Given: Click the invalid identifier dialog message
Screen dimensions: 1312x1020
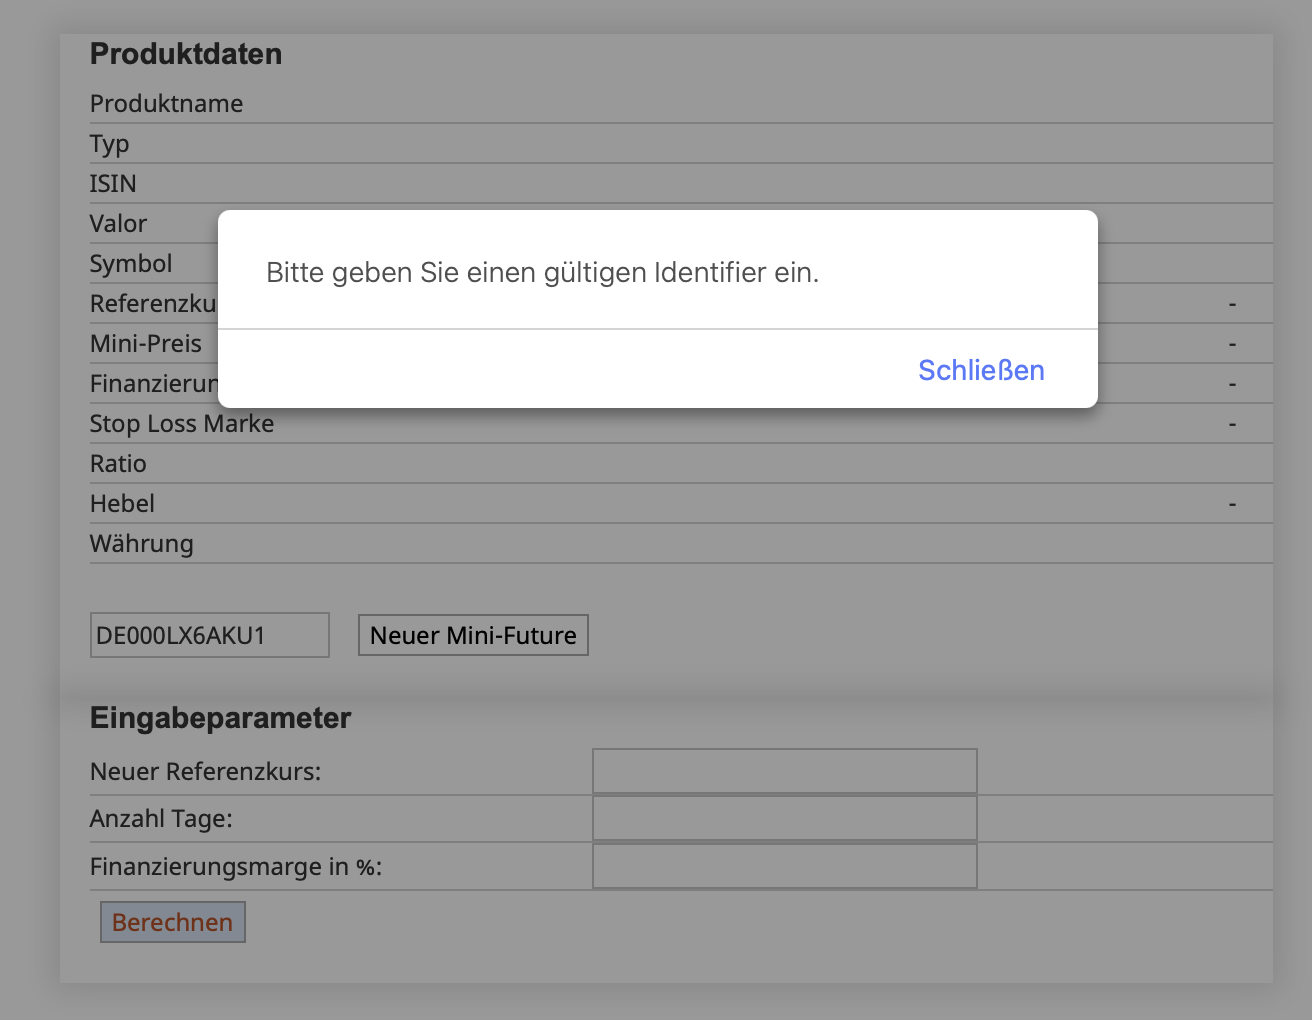Looking at the screenshot, I should click(542, 272).
